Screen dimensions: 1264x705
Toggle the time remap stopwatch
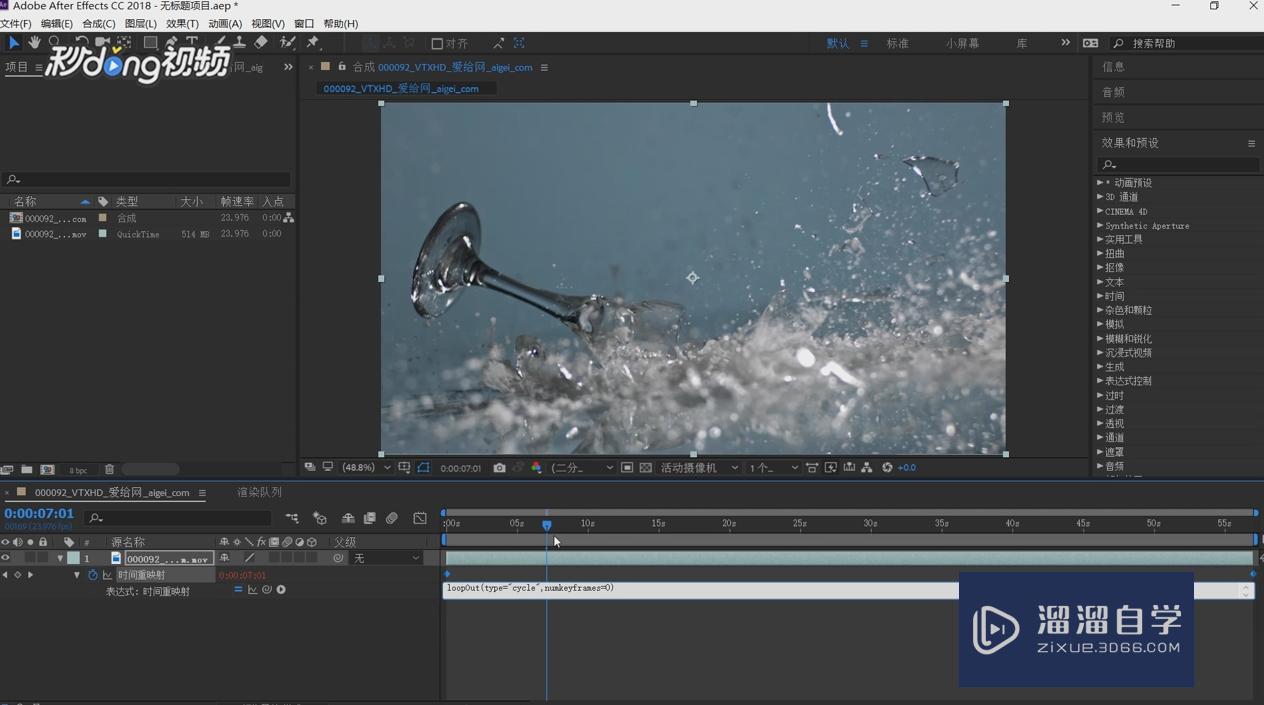pos(93,575)
